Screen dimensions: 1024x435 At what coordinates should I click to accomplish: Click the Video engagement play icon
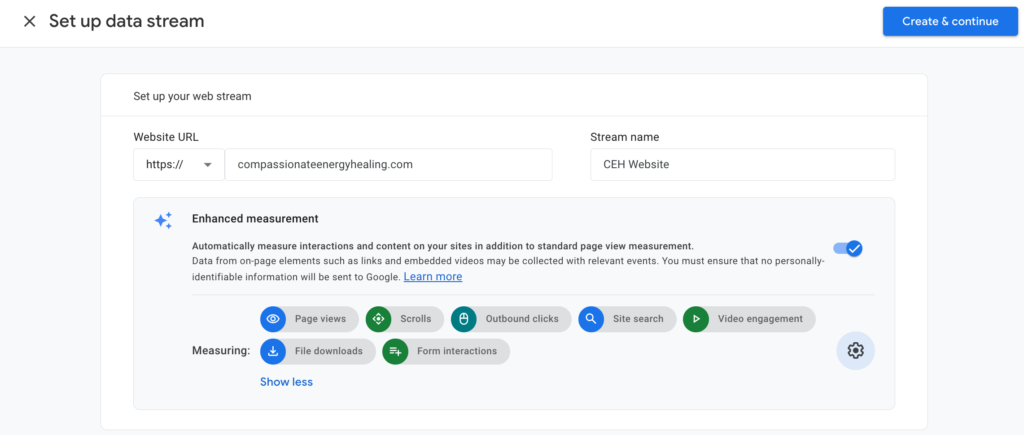[696, 319]
